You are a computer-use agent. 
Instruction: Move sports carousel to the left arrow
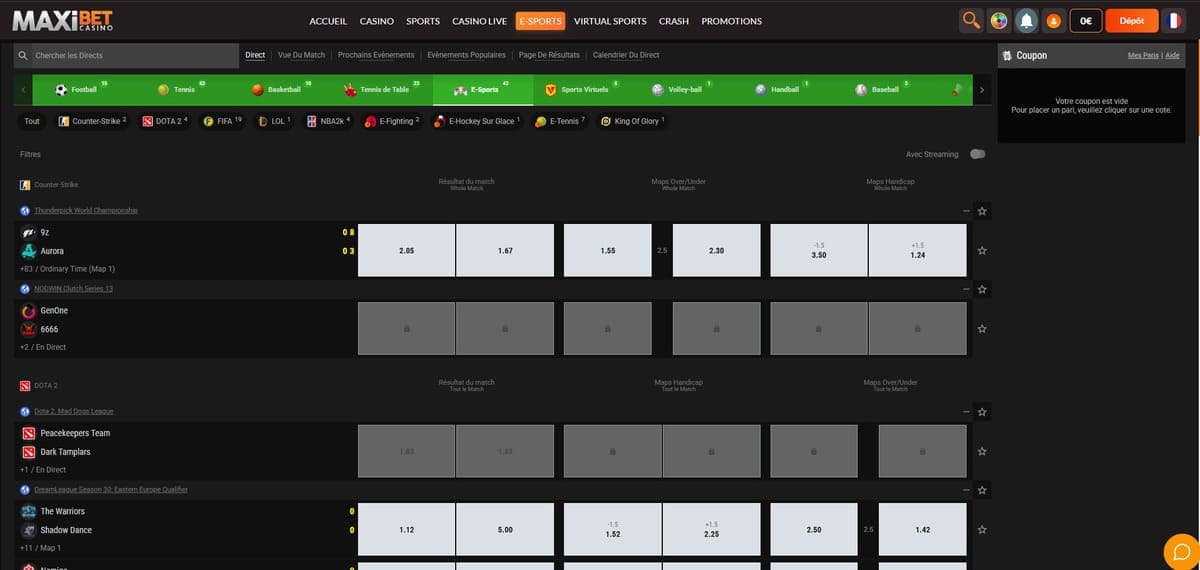click(x=23, y=90)
